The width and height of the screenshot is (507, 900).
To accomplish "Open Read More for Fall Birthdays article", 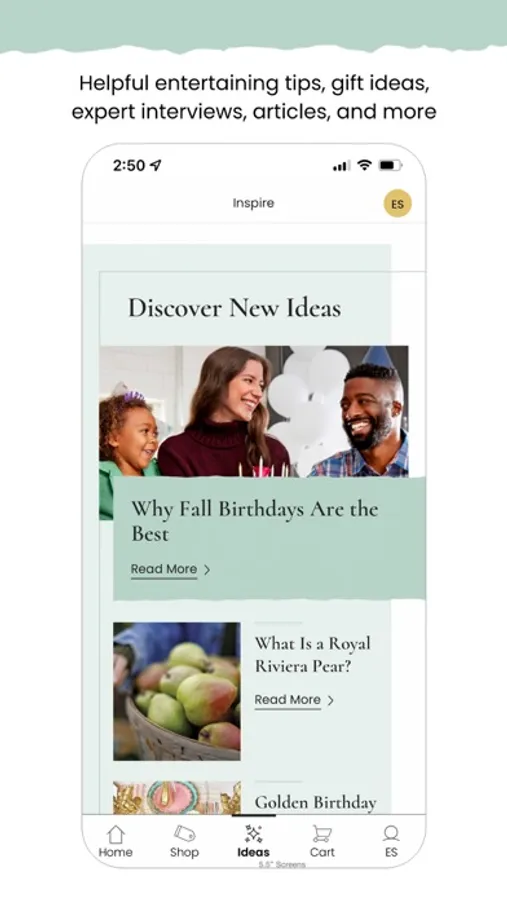I will tap(164, 569).
